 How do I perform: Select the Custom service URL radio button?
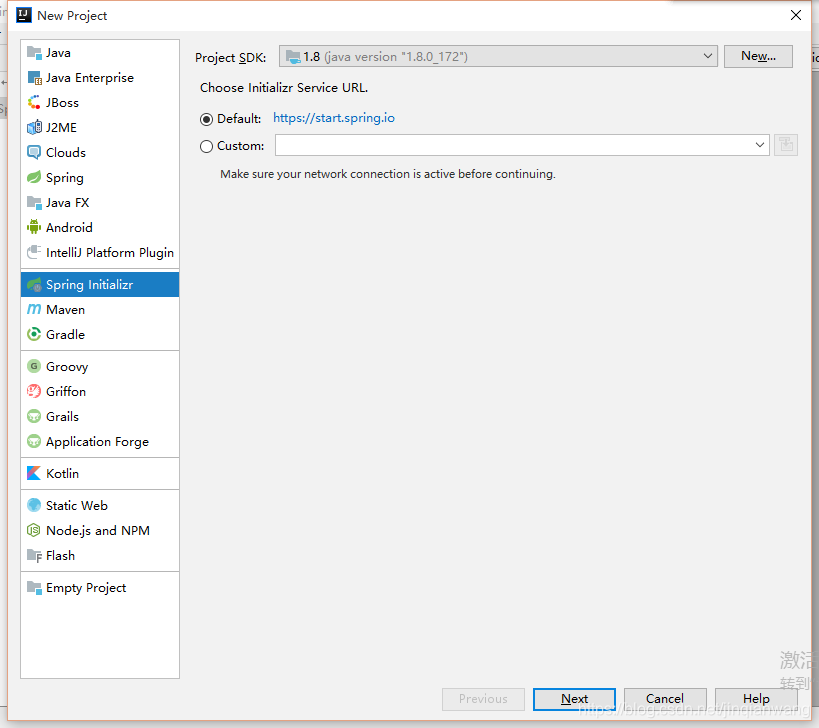click(206, 146)
